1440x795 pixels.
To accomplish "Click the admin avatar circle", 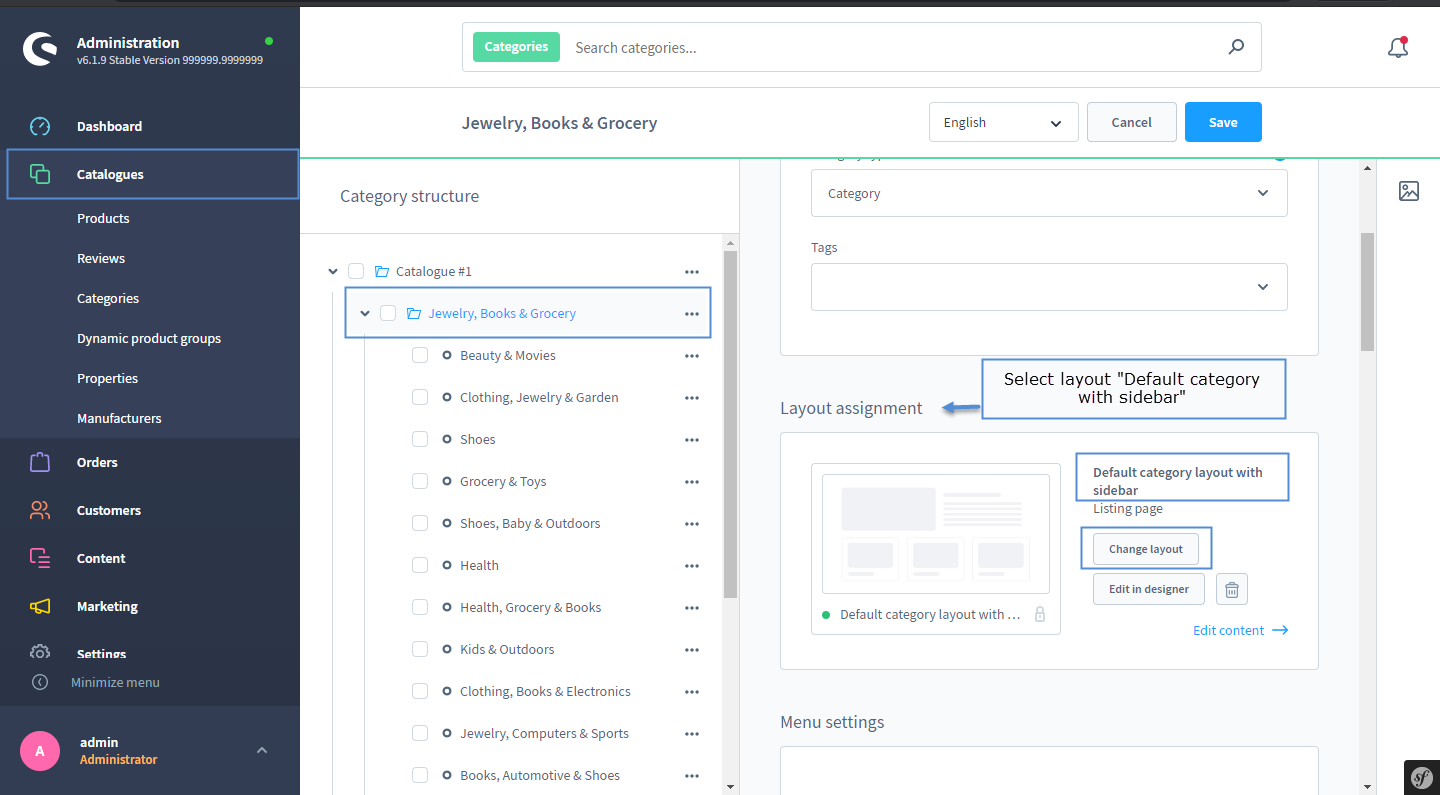I will [x=40, y=751].
